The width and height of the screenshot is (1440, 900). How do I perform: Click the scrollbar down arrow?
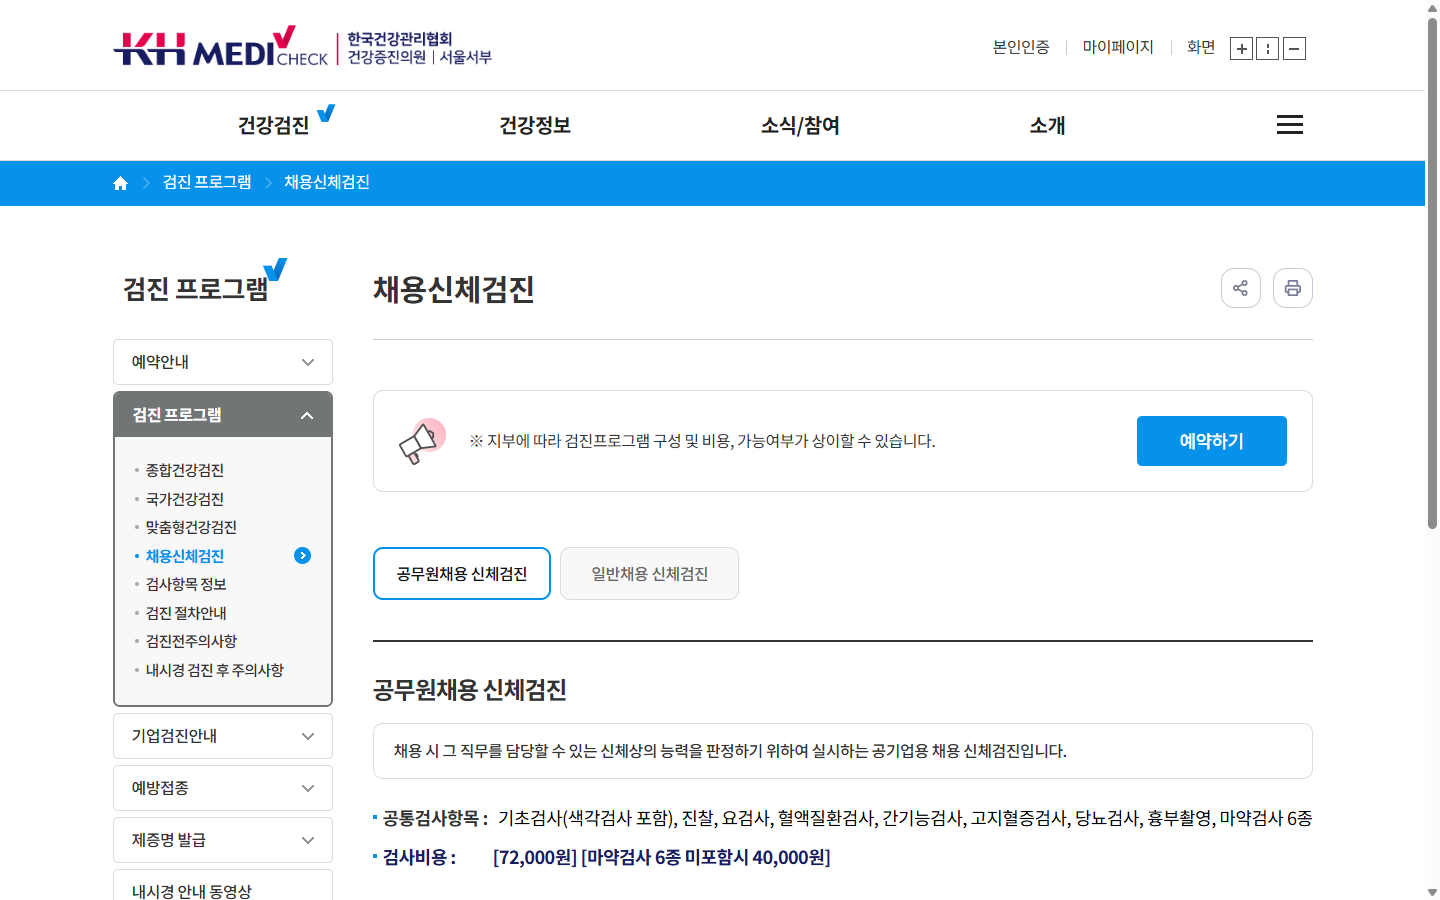[x=1432, y=892]
